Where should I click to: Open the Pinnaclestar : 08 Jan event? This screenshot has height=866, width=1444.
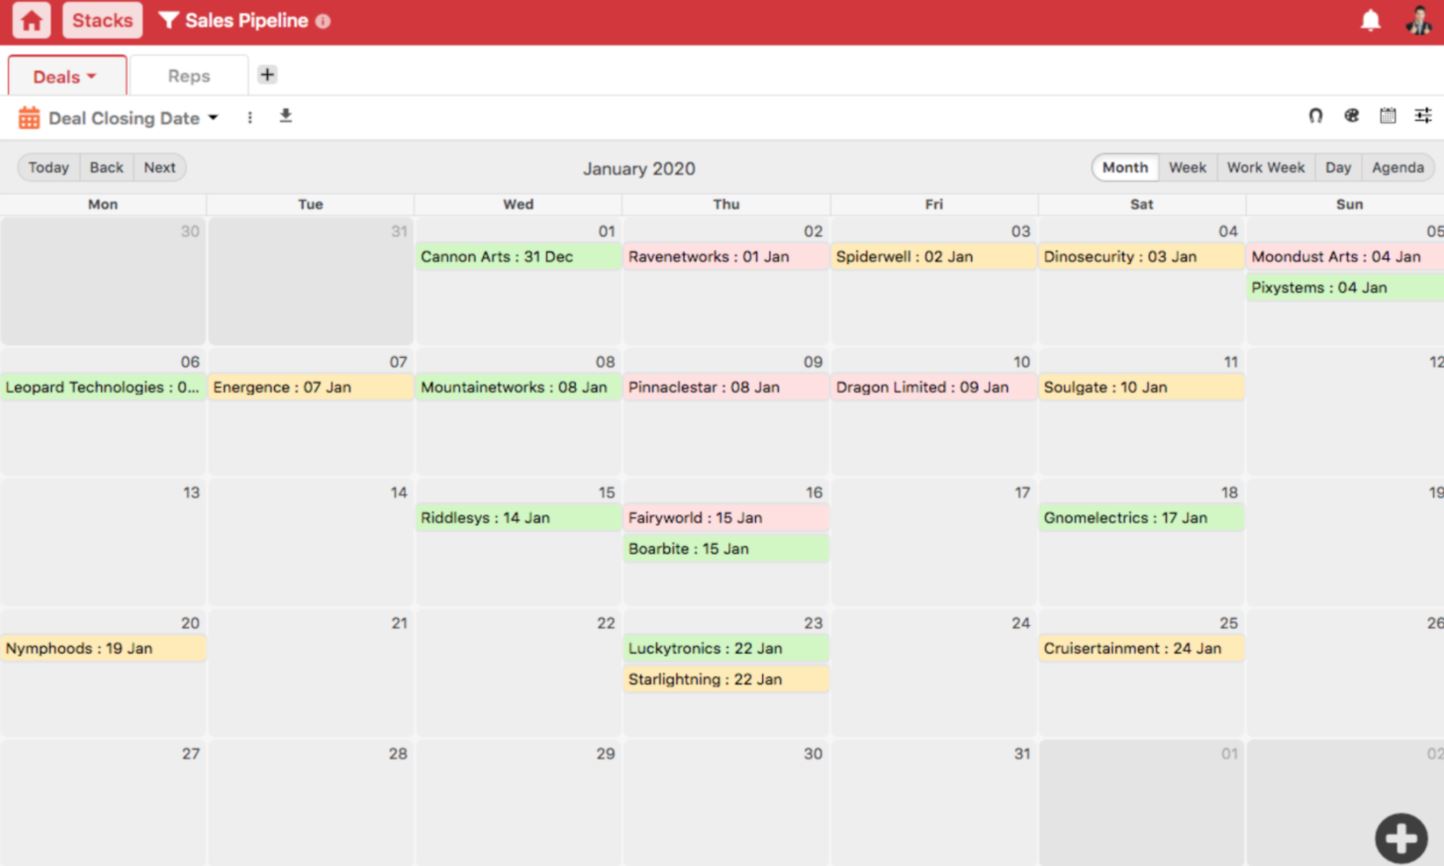(726, 388)
